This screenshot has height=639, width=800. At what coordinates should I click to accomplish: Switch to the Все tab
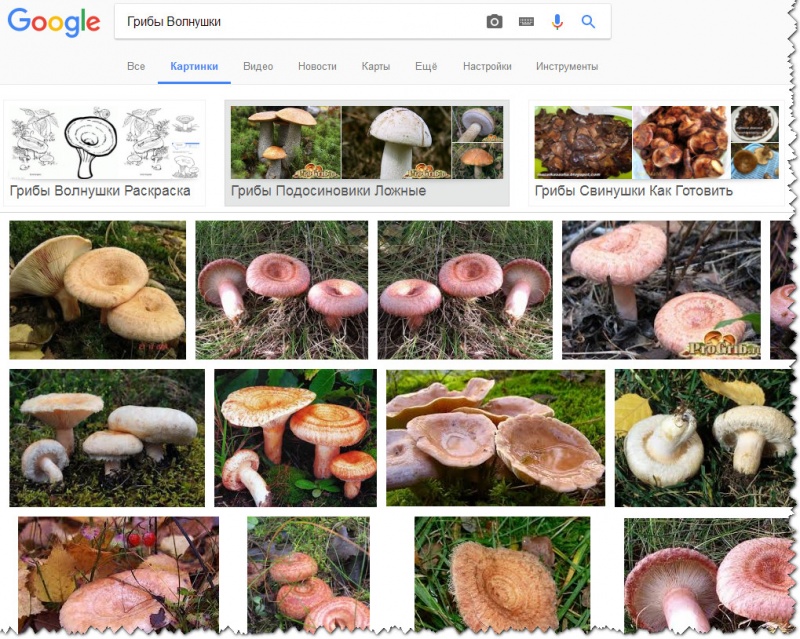tap(136, 66)
